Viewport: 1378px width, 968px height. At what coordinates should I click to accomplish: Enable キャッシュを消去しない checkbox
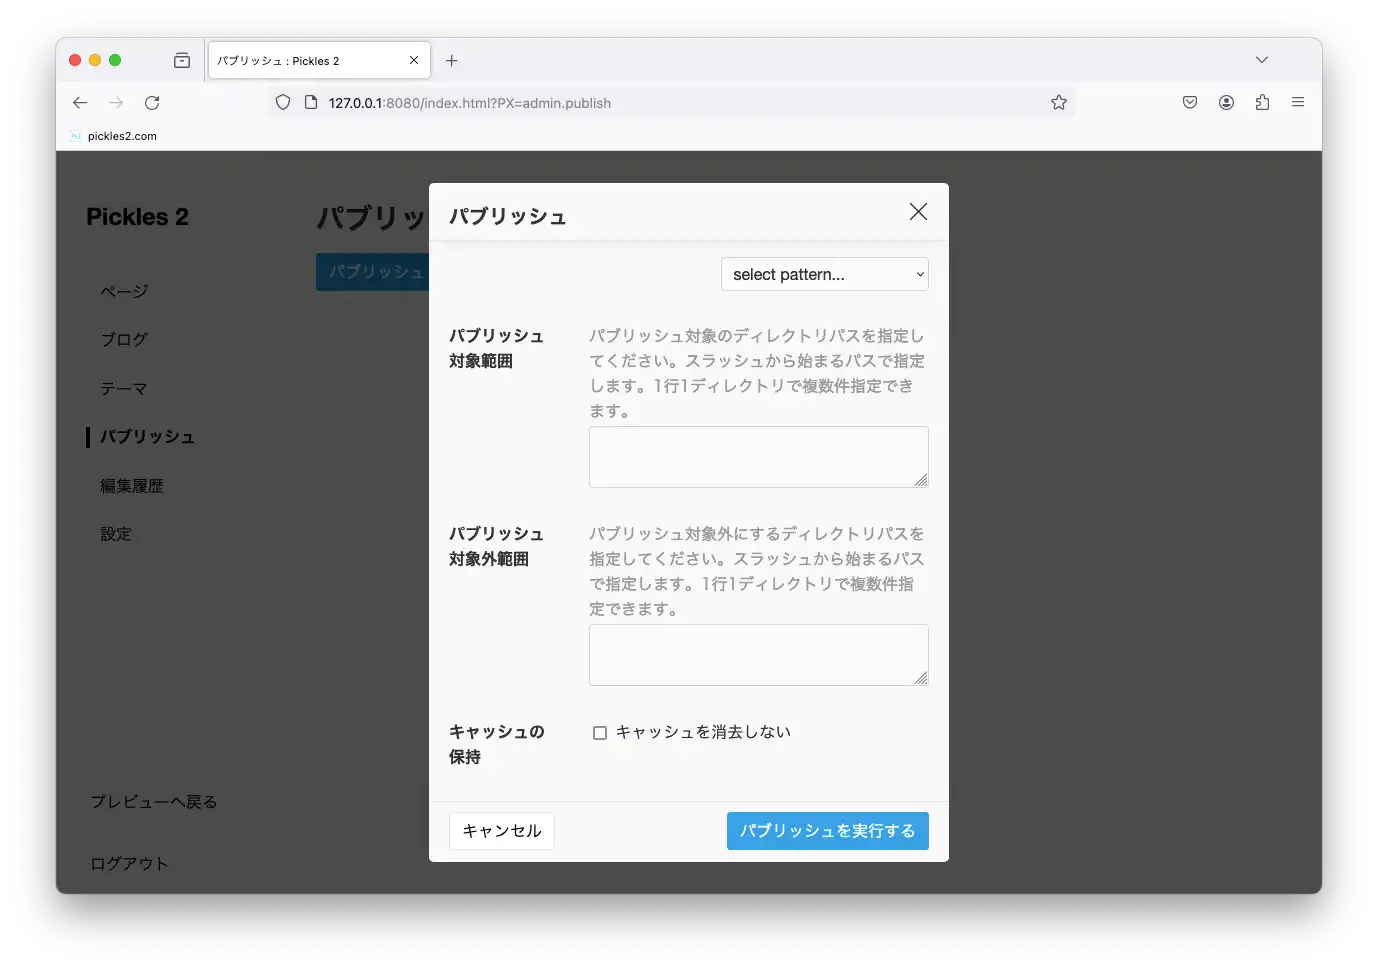pyautogui.click(x=600, y=733)
